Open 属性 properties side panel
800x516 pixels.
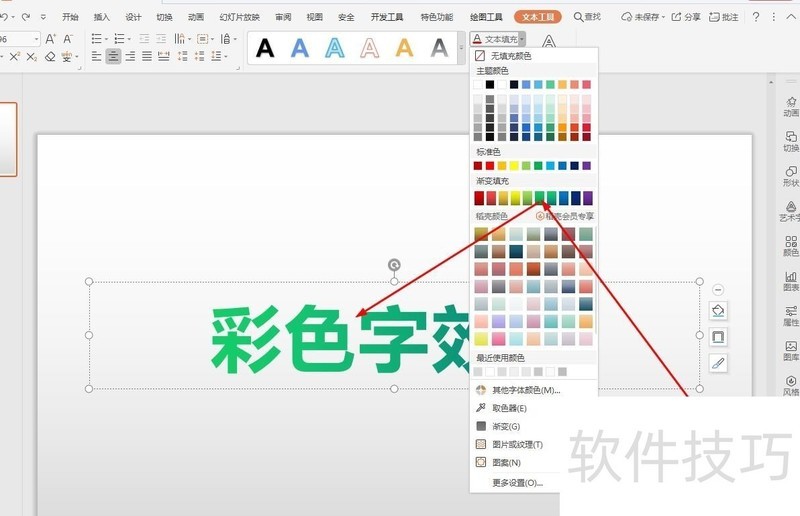click(x=791, y=316)
